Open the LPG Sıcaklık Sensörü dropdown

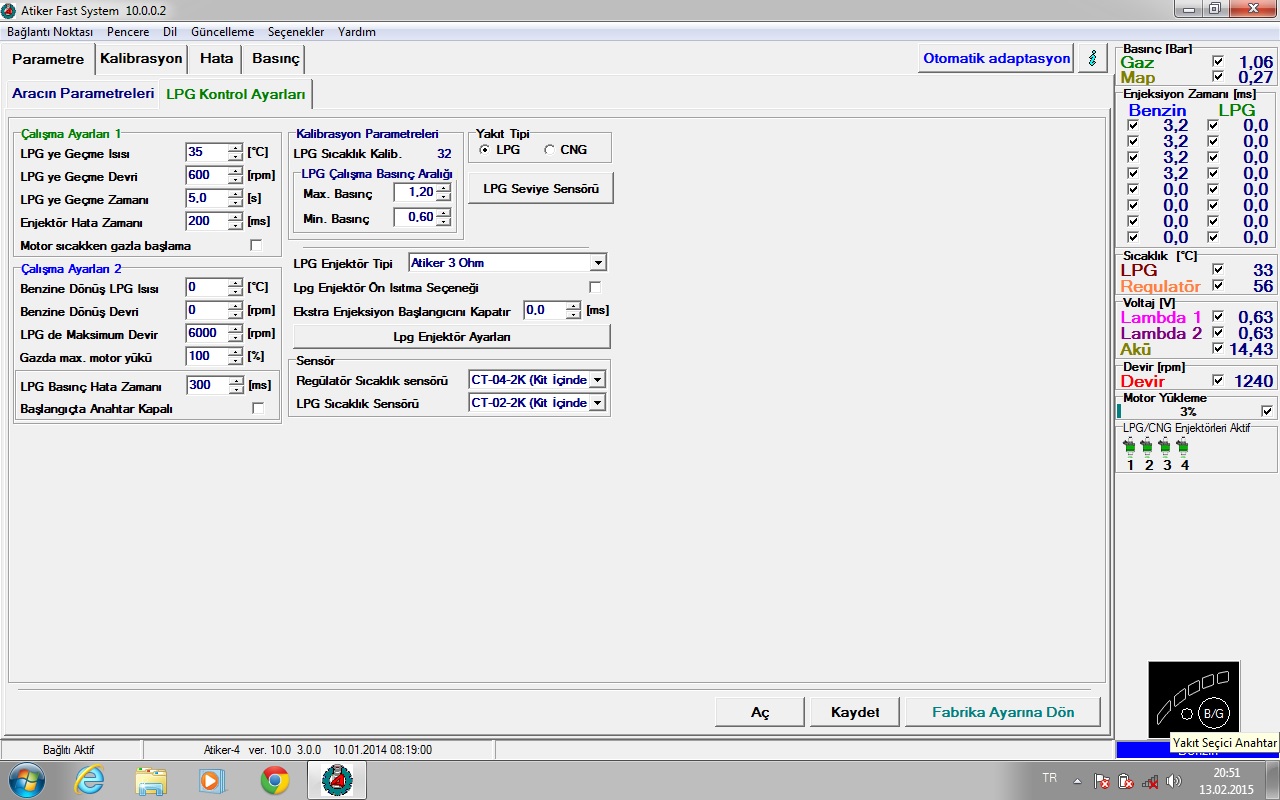597,403
